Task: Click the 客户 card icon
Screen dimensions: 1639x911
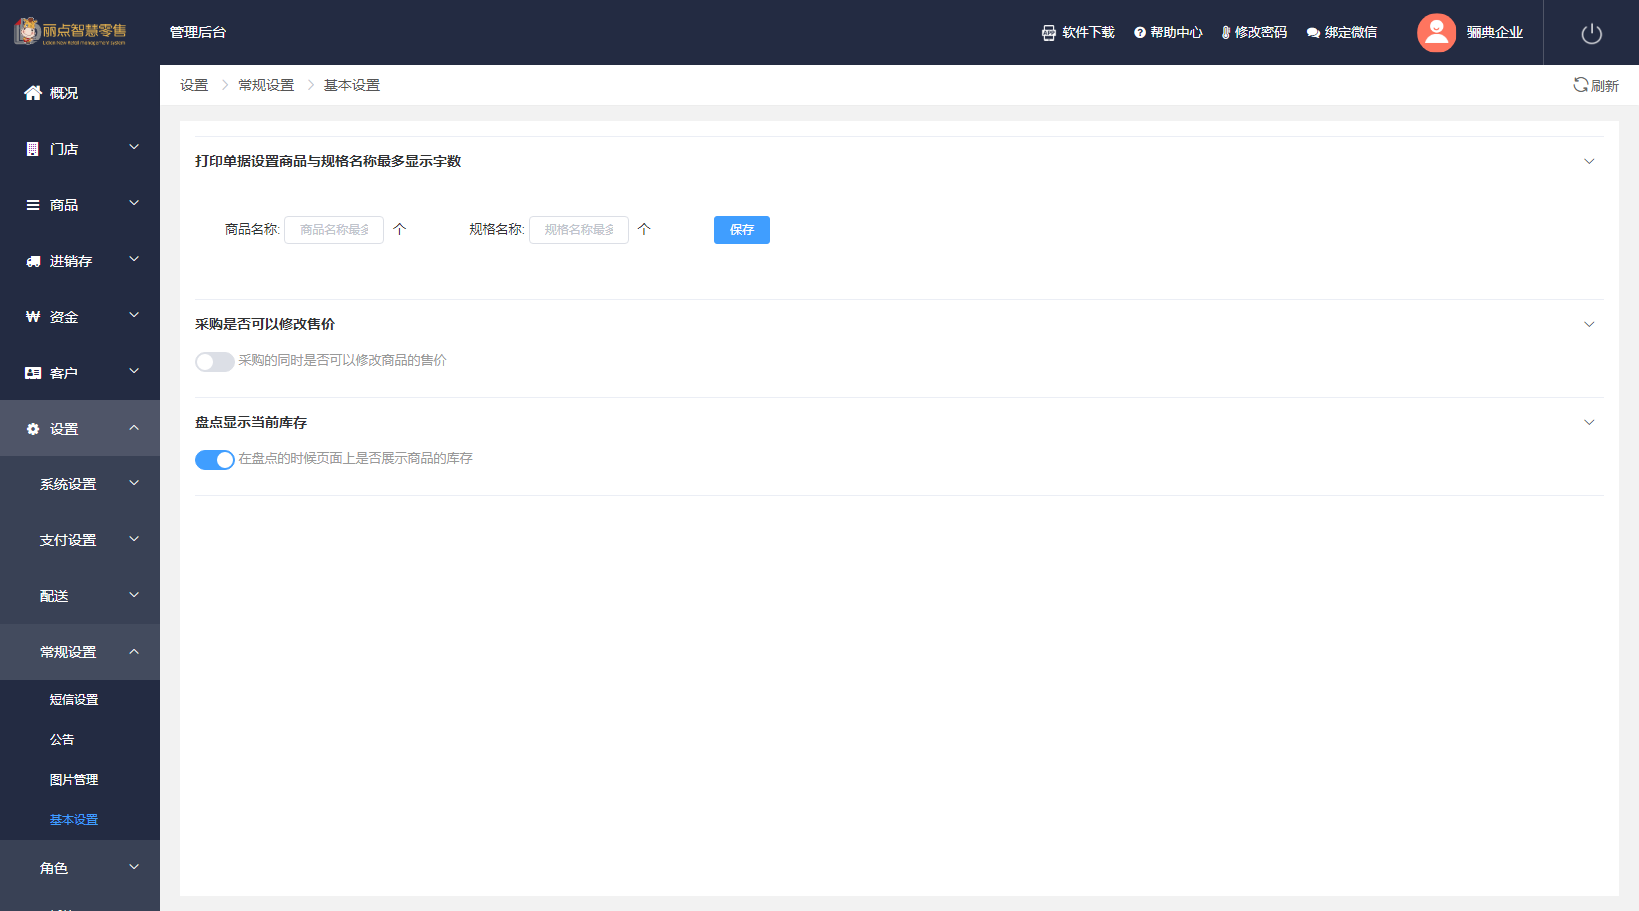Action: [x=33, y=373]
